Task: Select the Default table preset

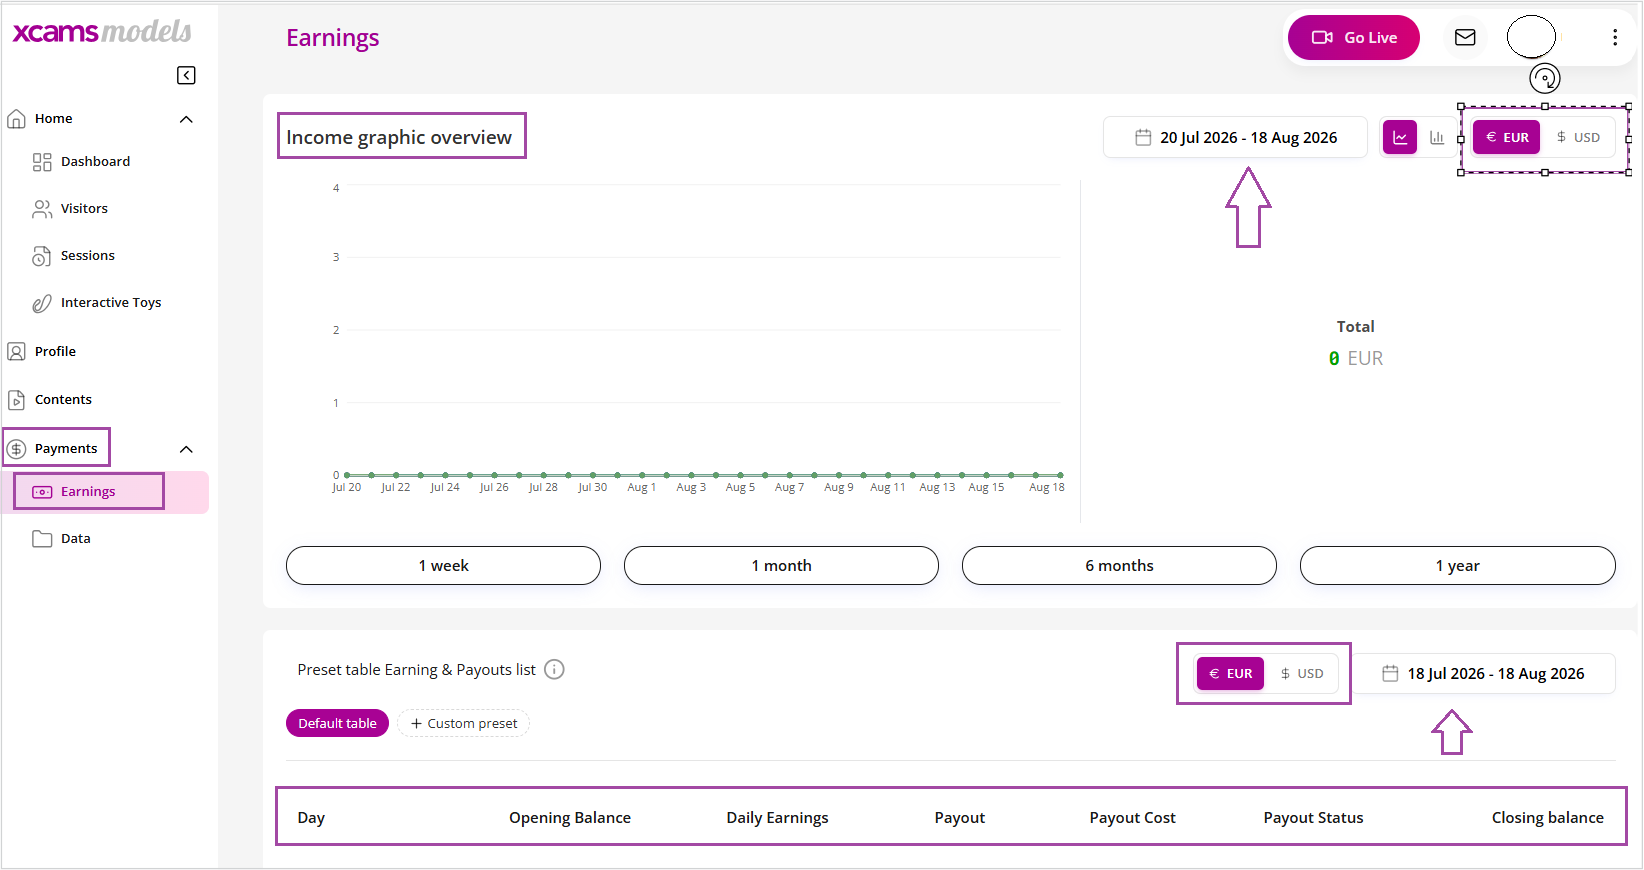Action: click(x=337, y=723)
